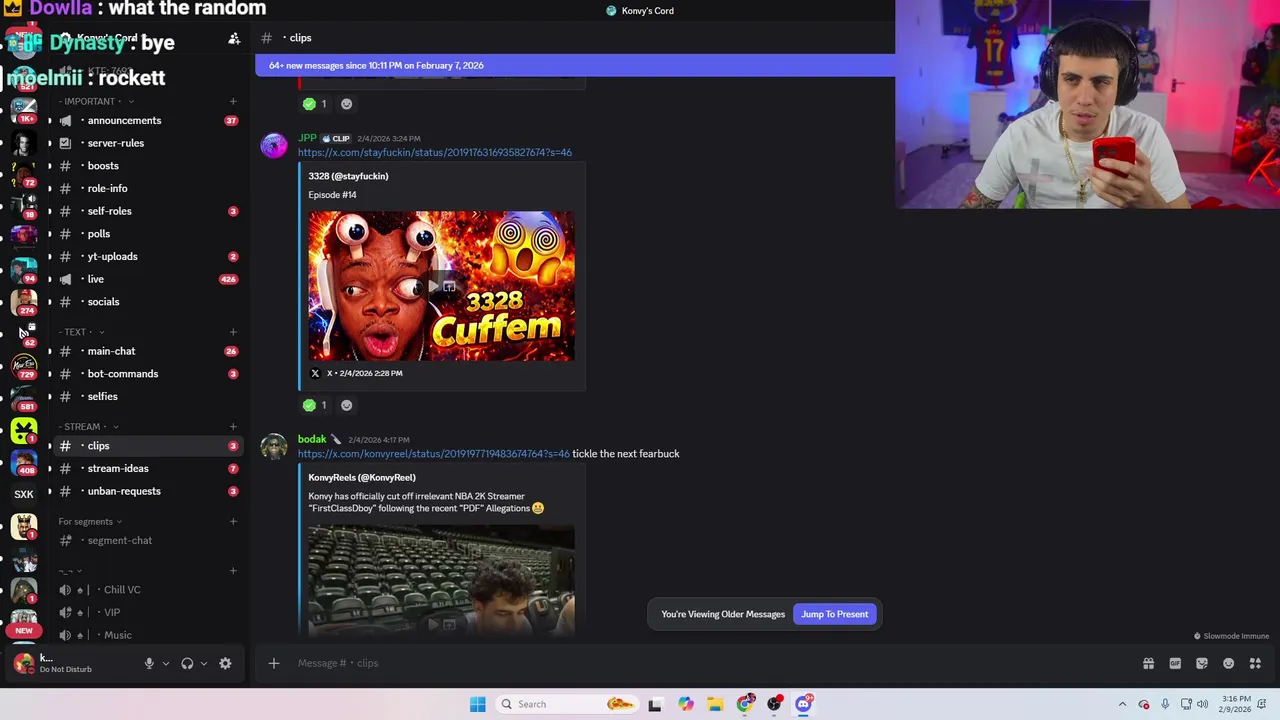
Task: Open the emoji picker in message bar
Action: pyautogui.click(x=1228, y=663)
